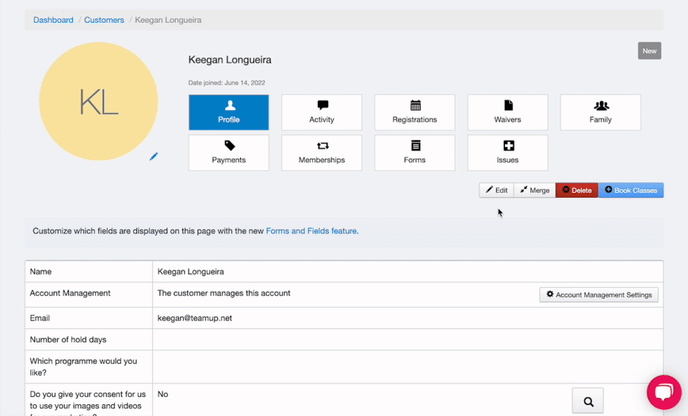Open Account Management Settings
The height and width of the screenshot is (416, 688).
pos(599,295)
